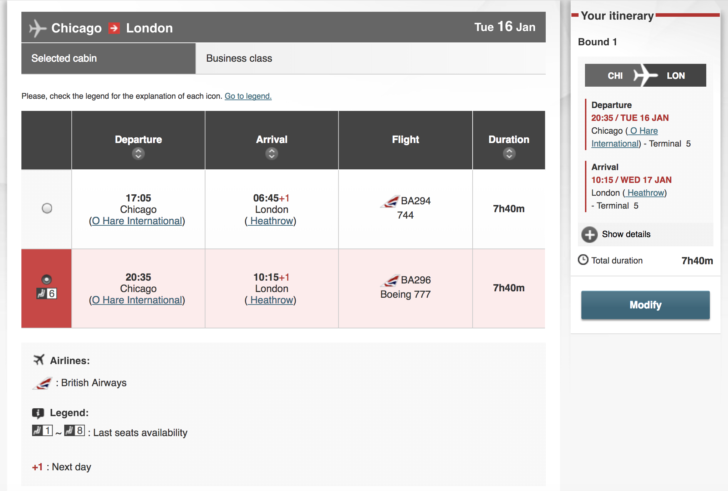Click the clock icon beside Total duration
The width and height of the screenshot is (728, 491).
point(583,260)
